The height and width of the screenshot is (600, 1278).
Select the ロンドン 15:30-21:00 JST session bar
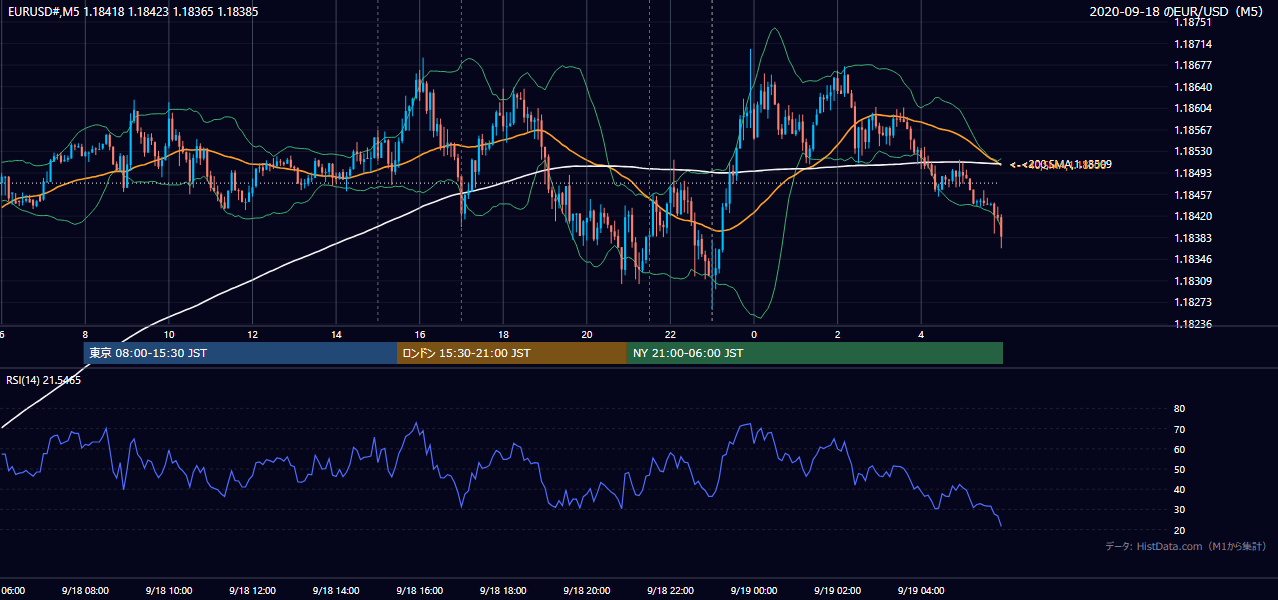pyautogui.click(x=512, y=353)
